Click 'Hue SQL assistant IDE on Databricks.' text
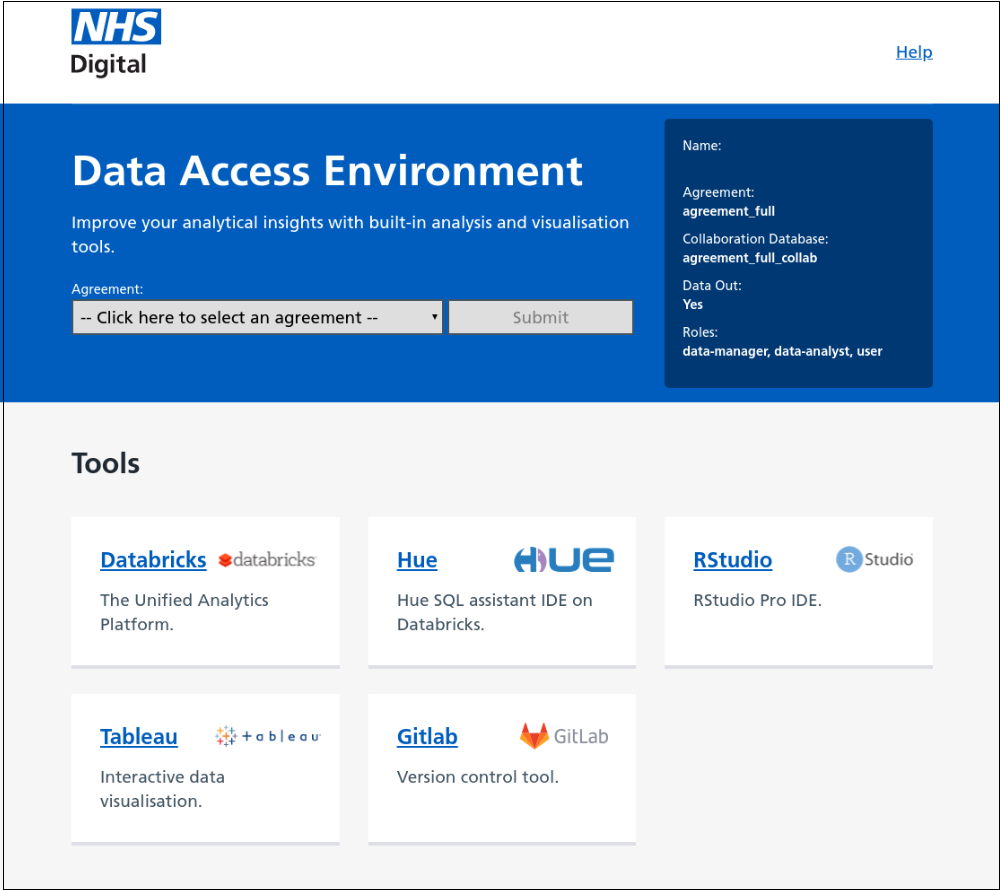Image resolution: width=1000 pixels, height=890 pixels. [x=494, y=612]
